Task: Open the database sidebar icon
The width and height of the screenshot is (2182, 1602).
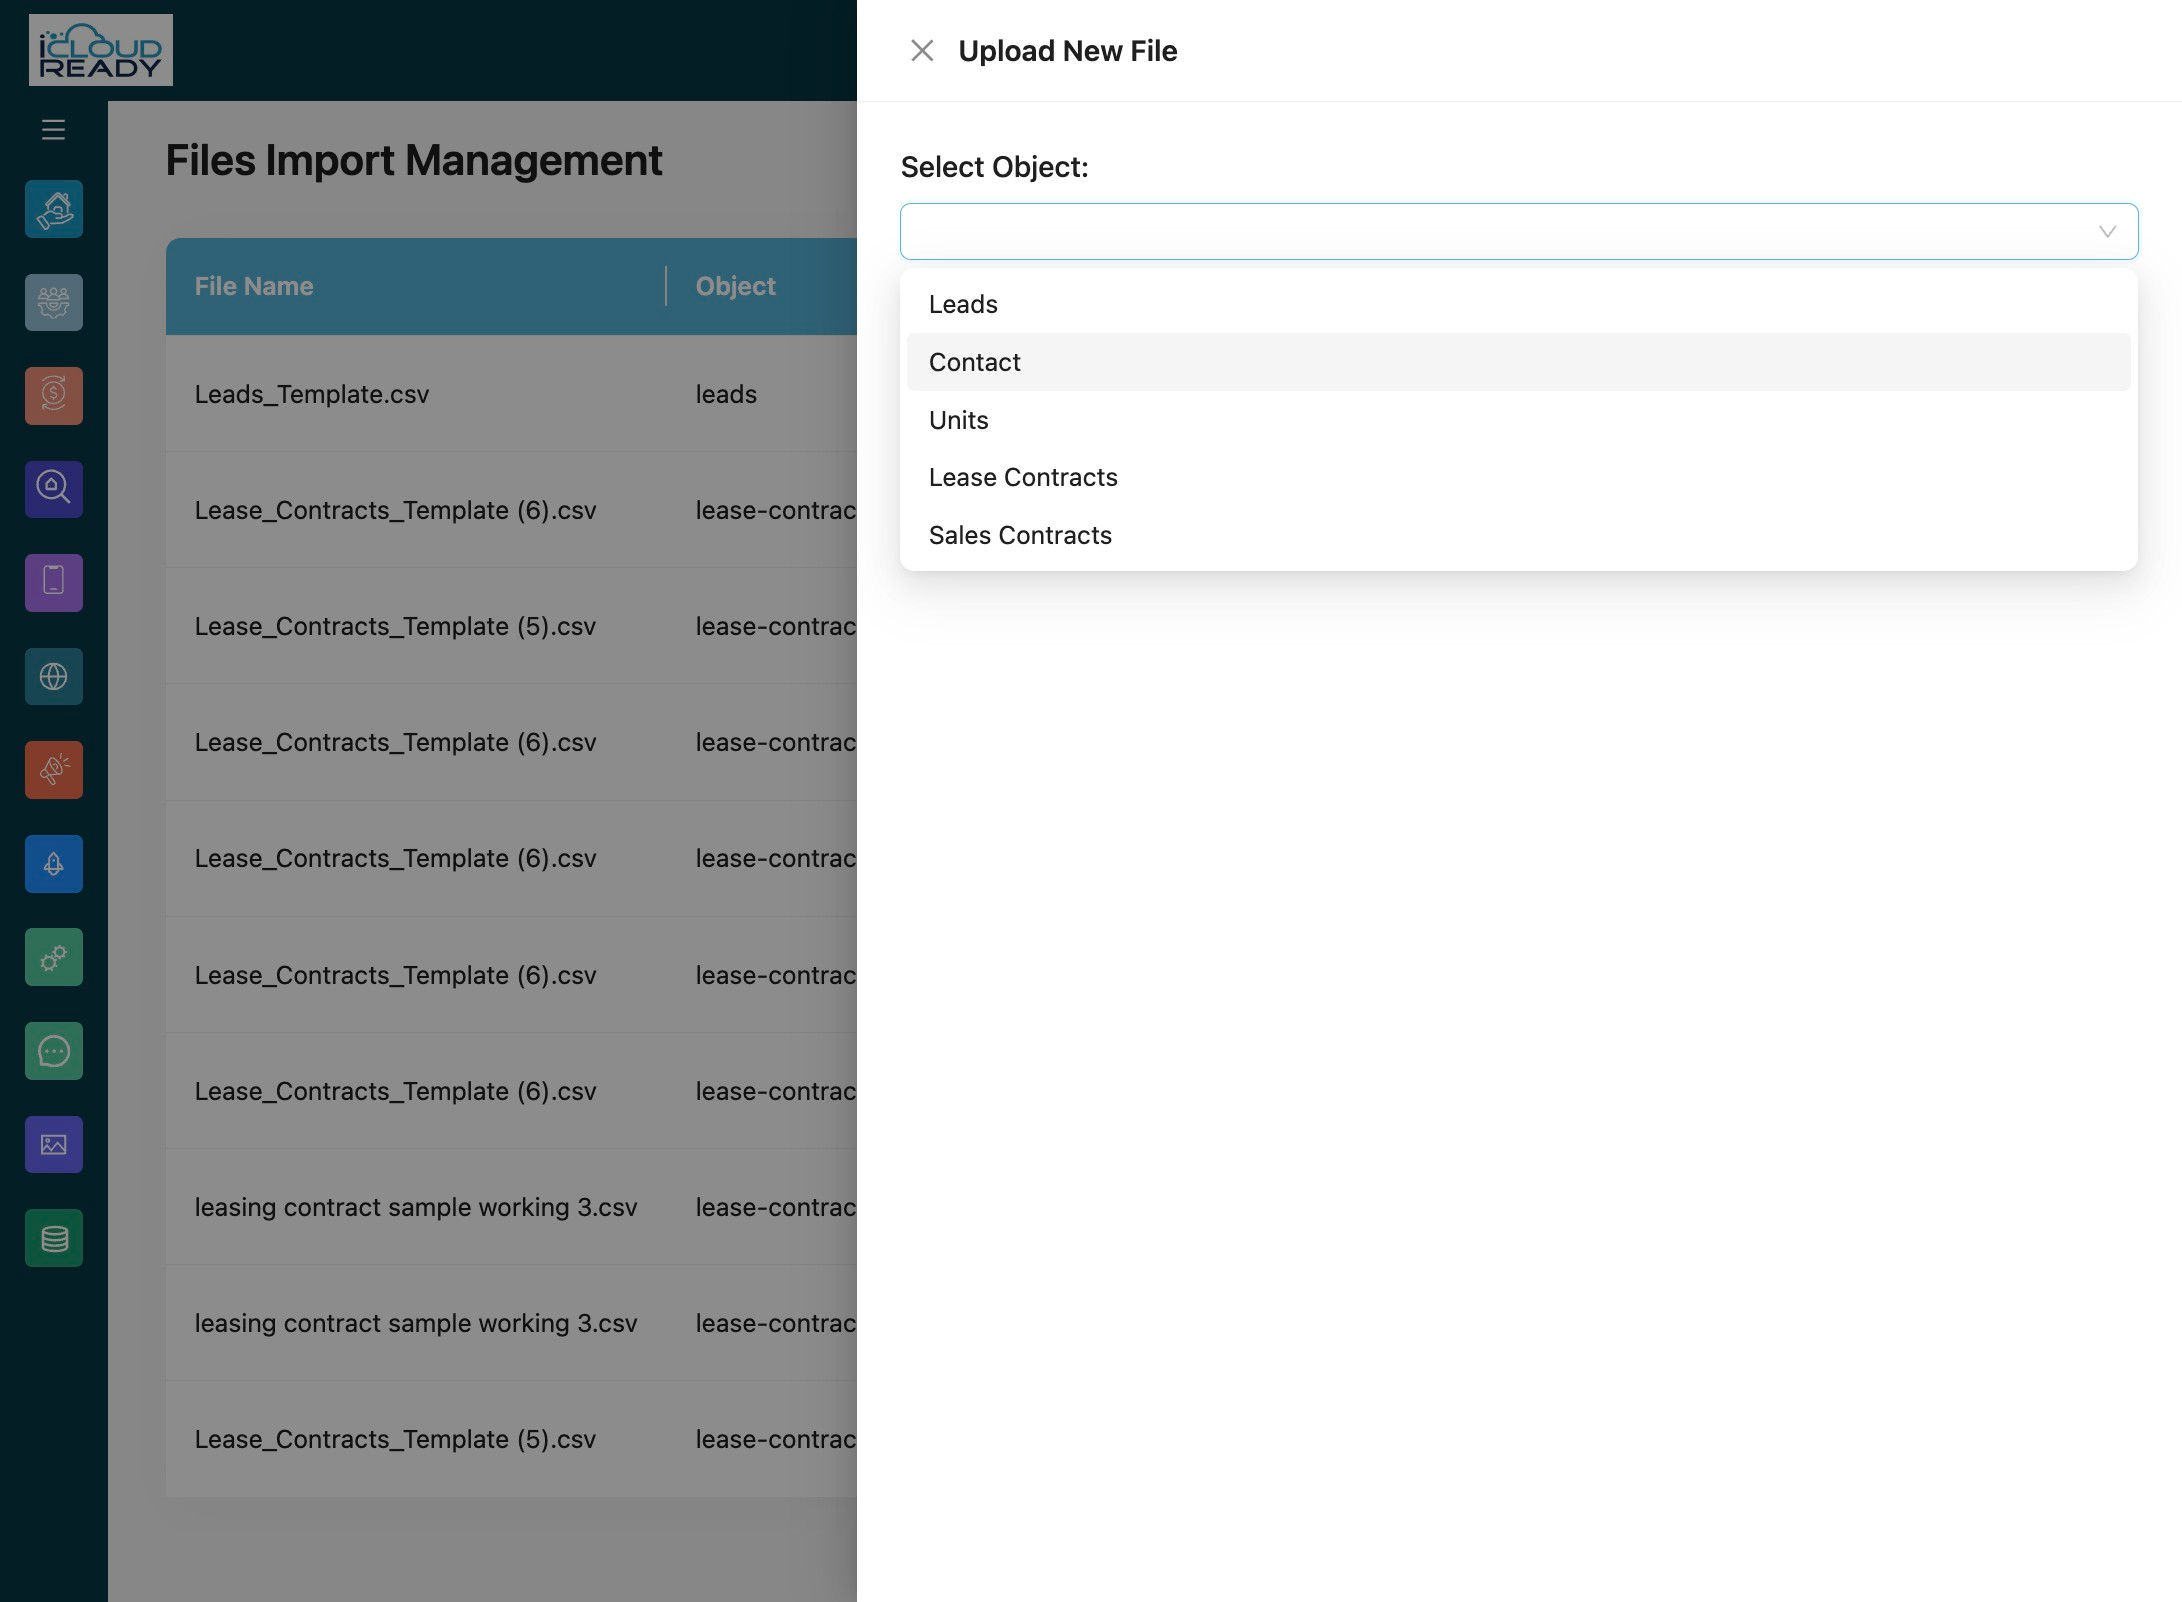Action: click(x=54, y=1238)
